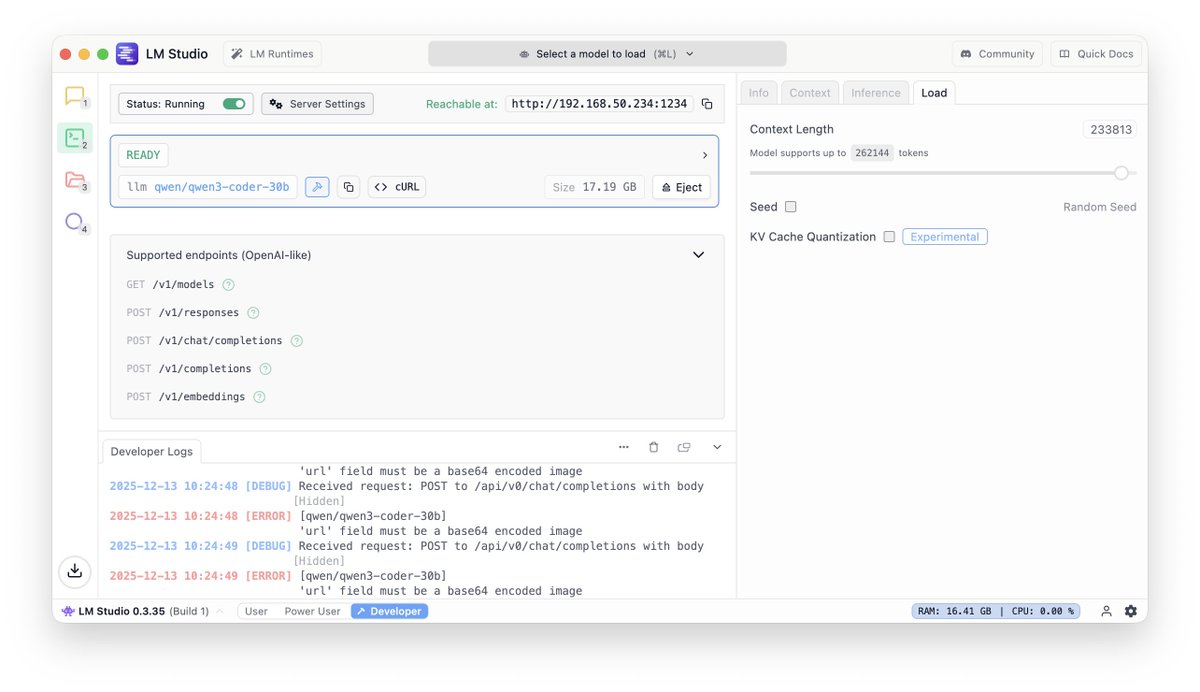Clear the Developer Logs with trash icon

[x=653, y=448]
